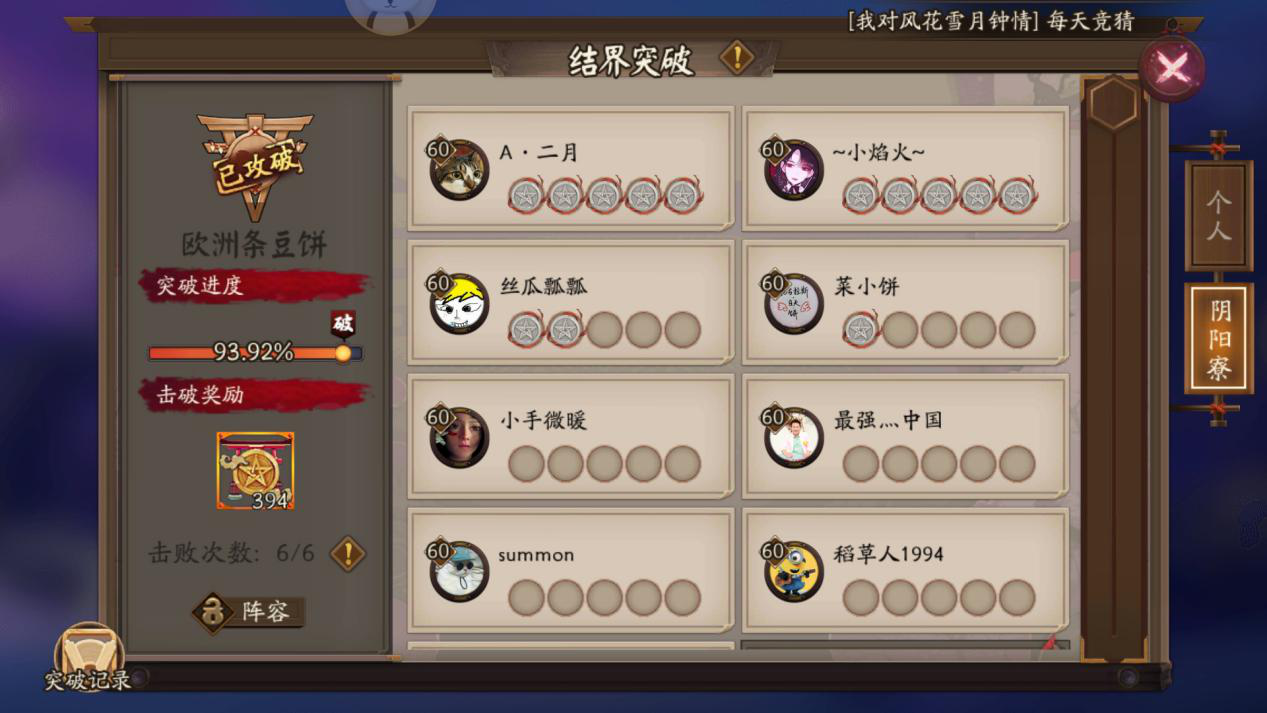Switch to the 个人 tab
This screenshot has width=1267, height=713.
pyautogui.click(x=1219, y=216)
